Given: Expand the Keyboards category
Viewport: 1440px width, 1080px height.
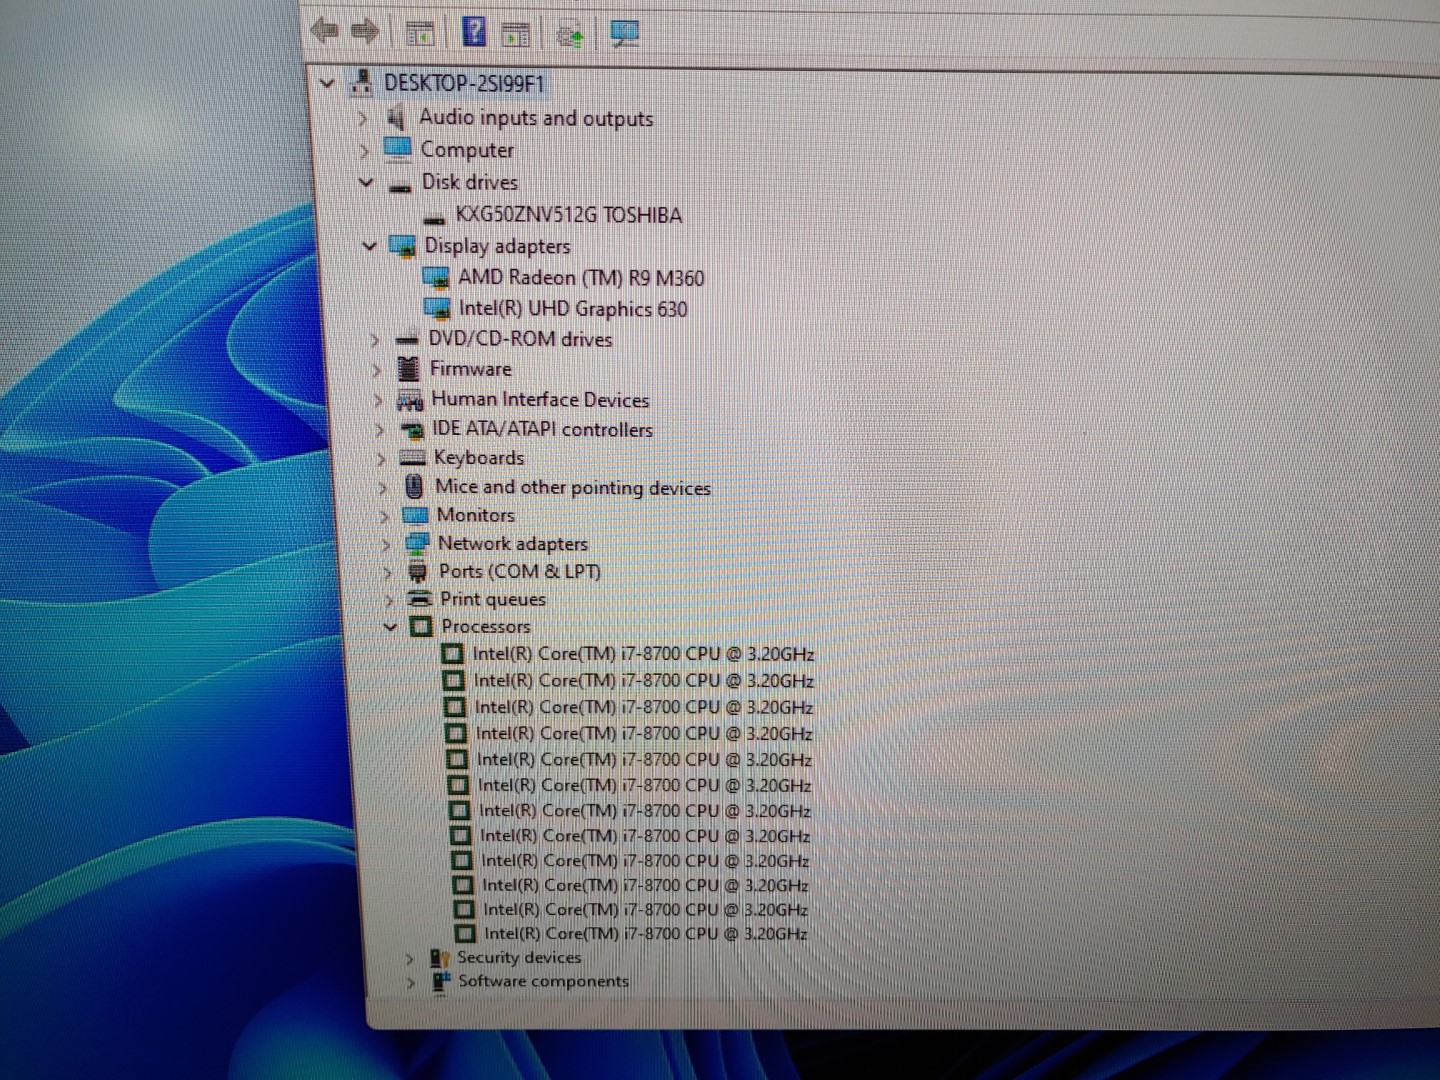Looking at the screenshot, I should [381, 459].
